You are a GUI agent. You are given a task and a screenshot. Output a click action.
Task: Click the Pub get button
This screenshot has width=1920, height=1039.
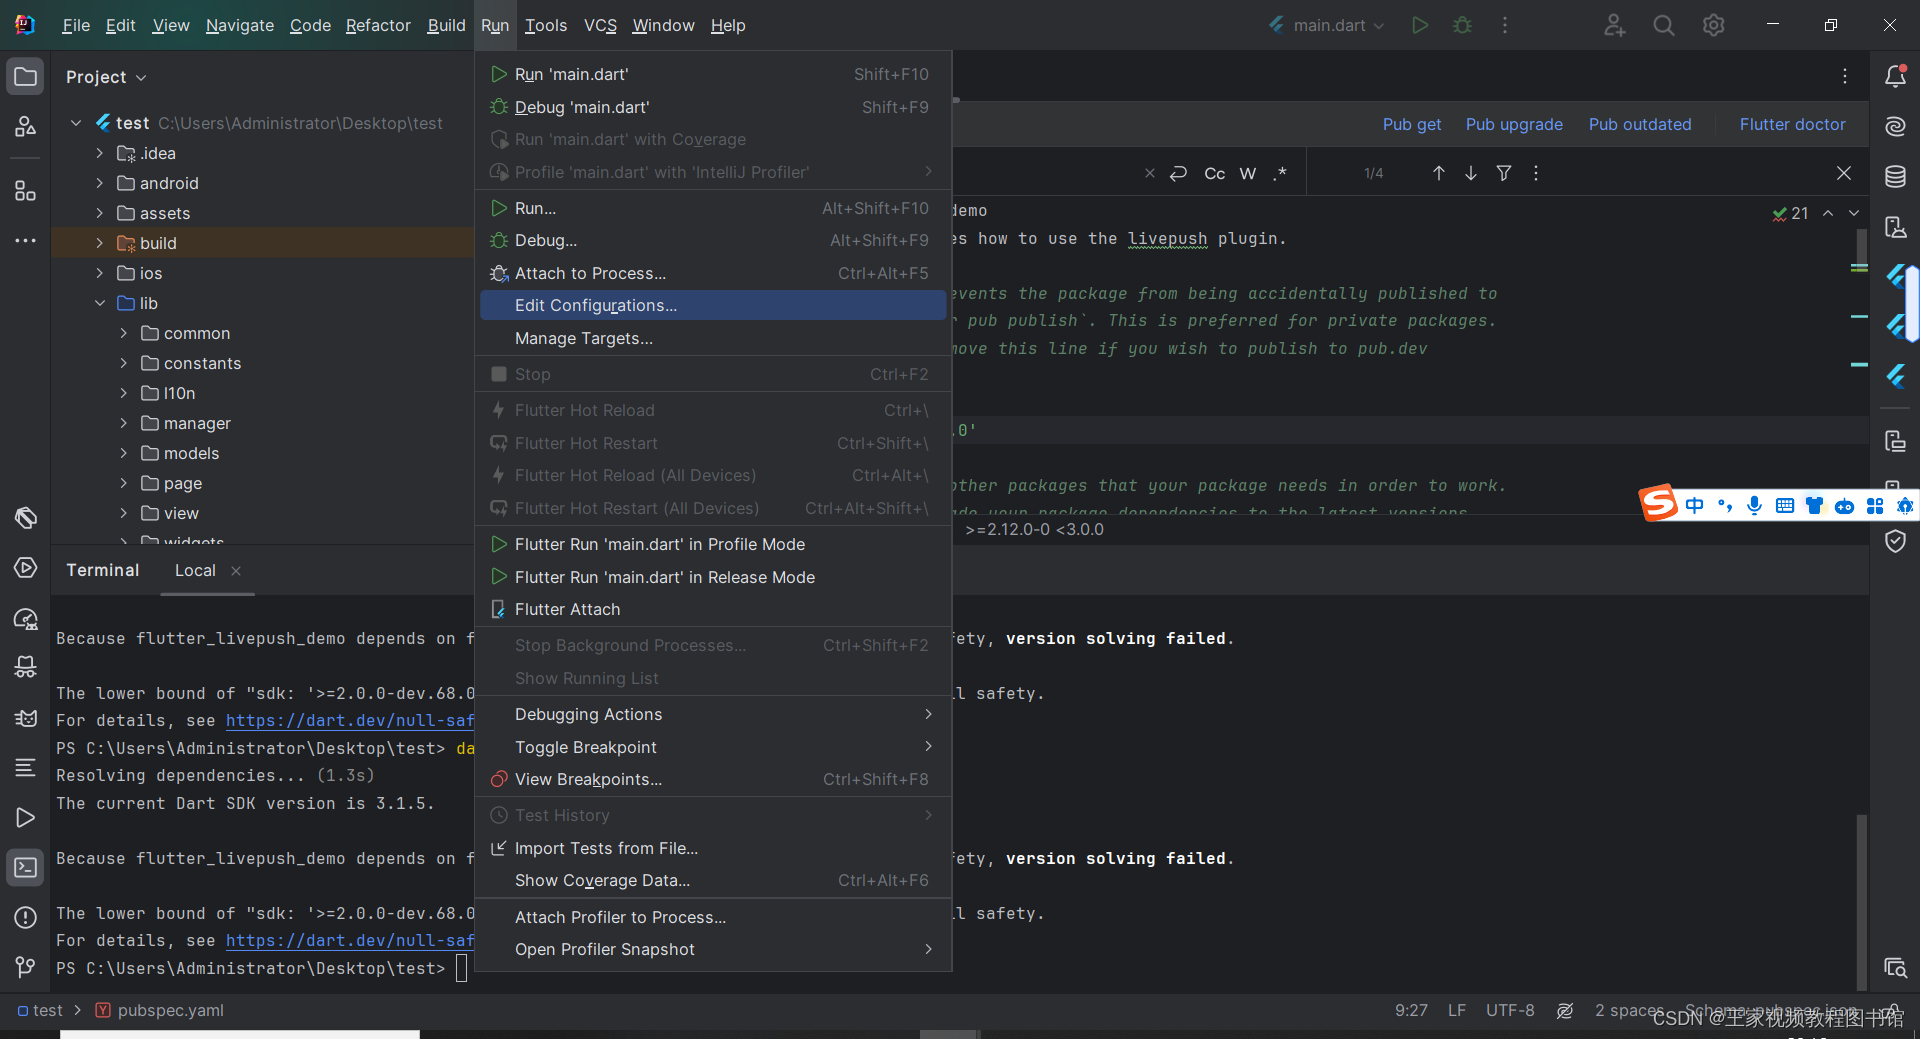[x=1411, y=124]
